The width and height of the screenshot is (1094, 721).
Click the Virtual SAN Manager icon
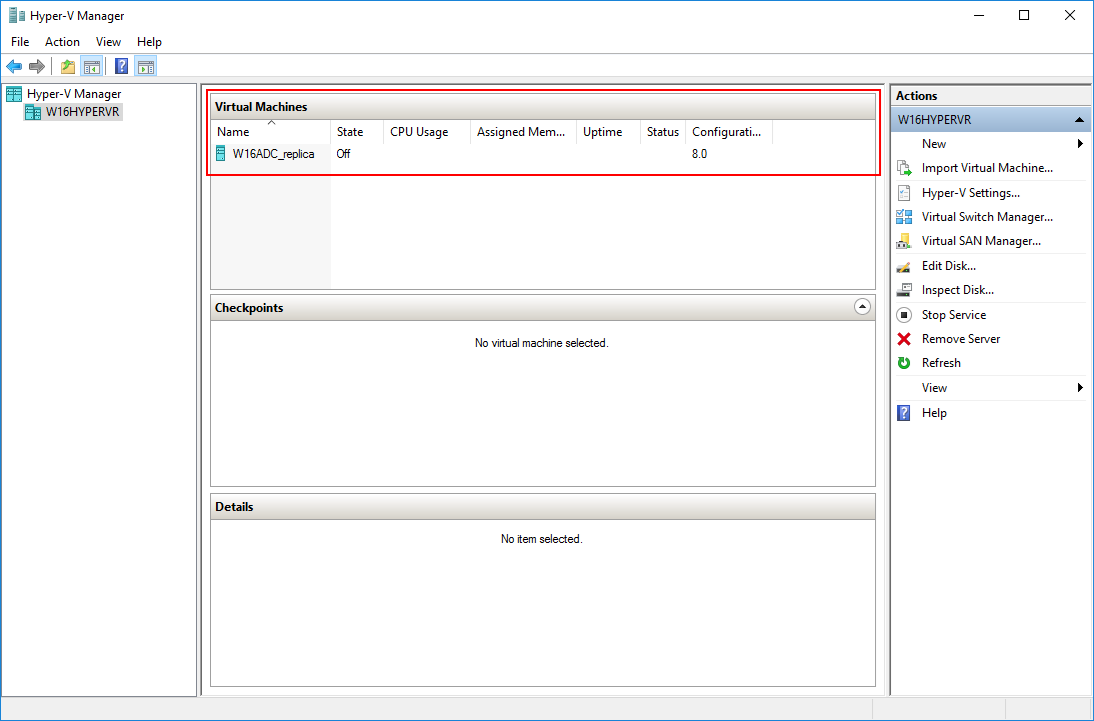(x=904, y=241)
